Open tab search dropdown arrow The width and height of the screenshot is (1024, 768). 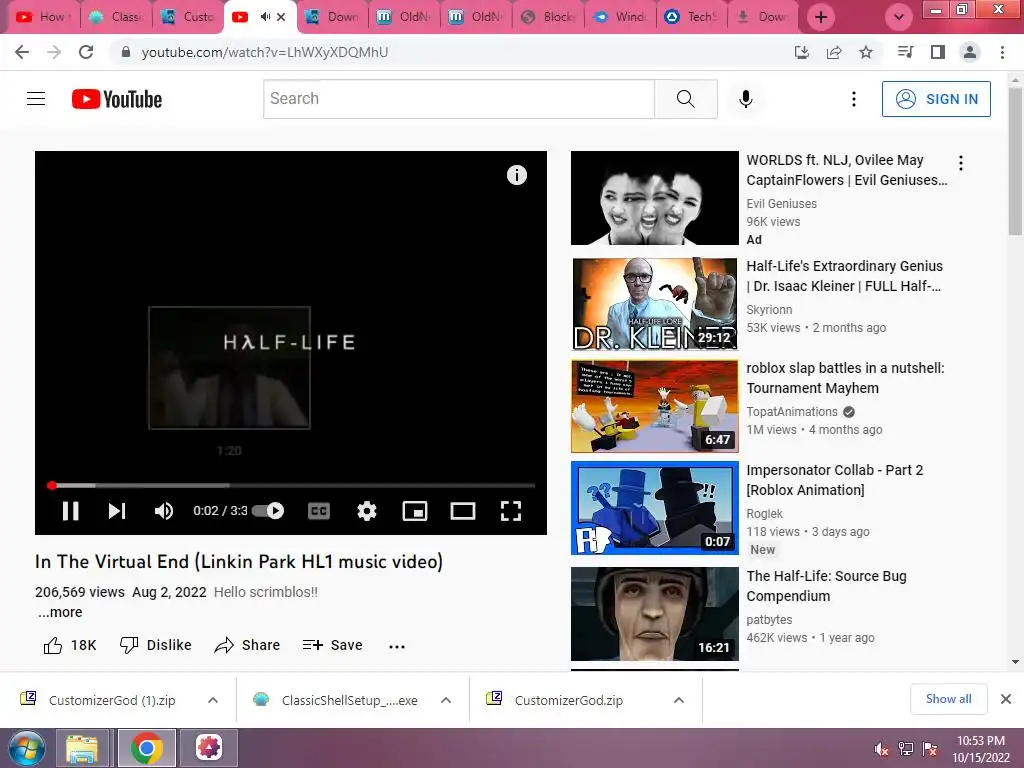tap(899, 17)
